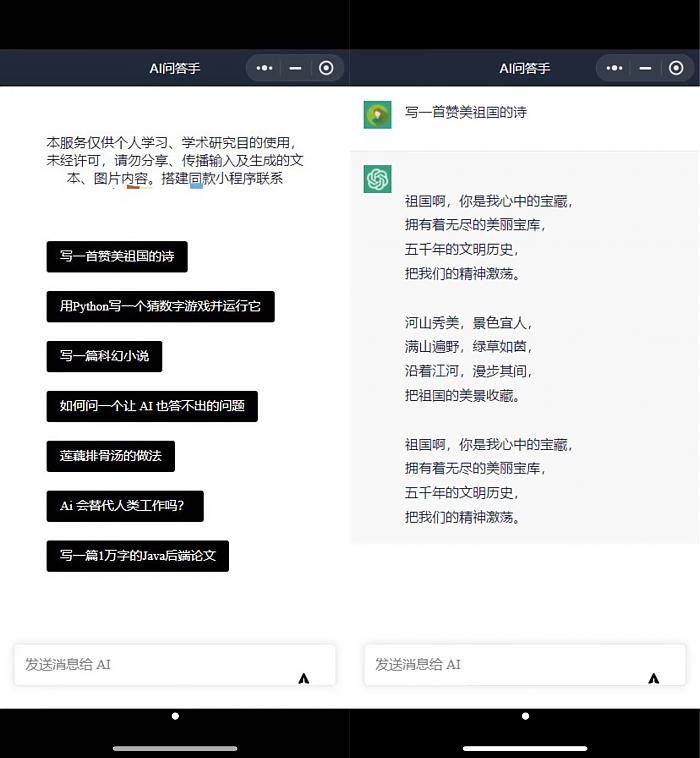Click the ChatGPT logo avatar
Viewport: 700px width, 758px height.
(377, 179)
